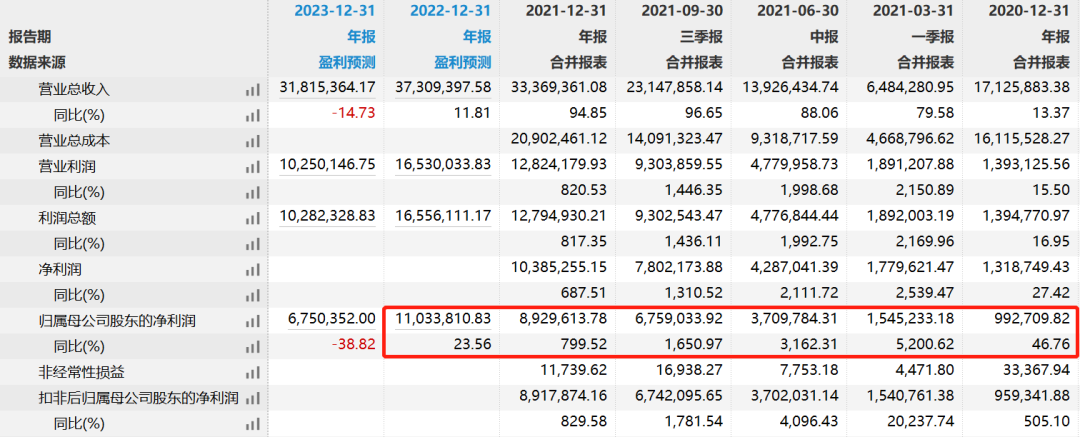Click the 2021-09-30 column header
Viewport: 1080px width, 437px height.
tap(670, 12)
